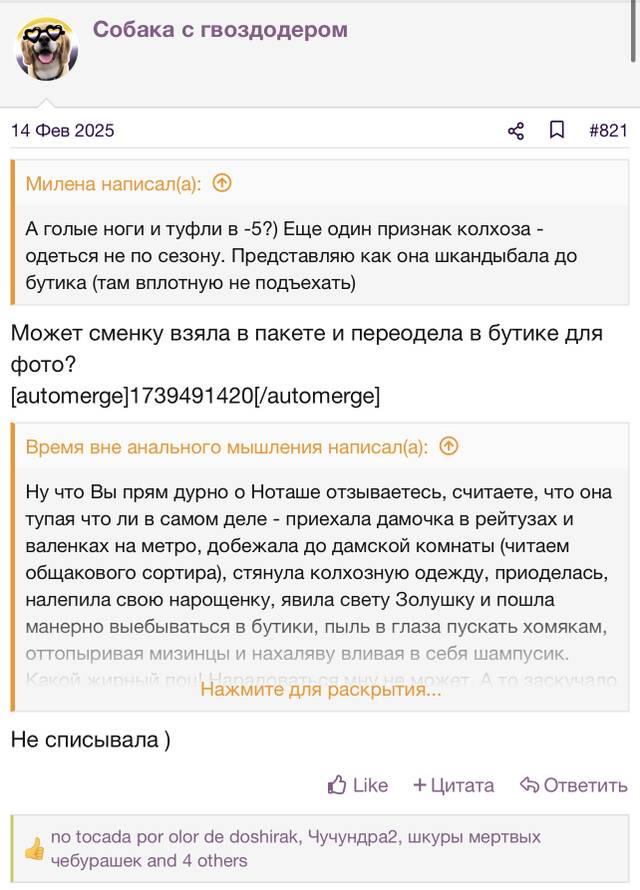Screen dimensions: 640x890
Task: Jump to Милена's original post via arrow icon
Action: click(222, 183)
